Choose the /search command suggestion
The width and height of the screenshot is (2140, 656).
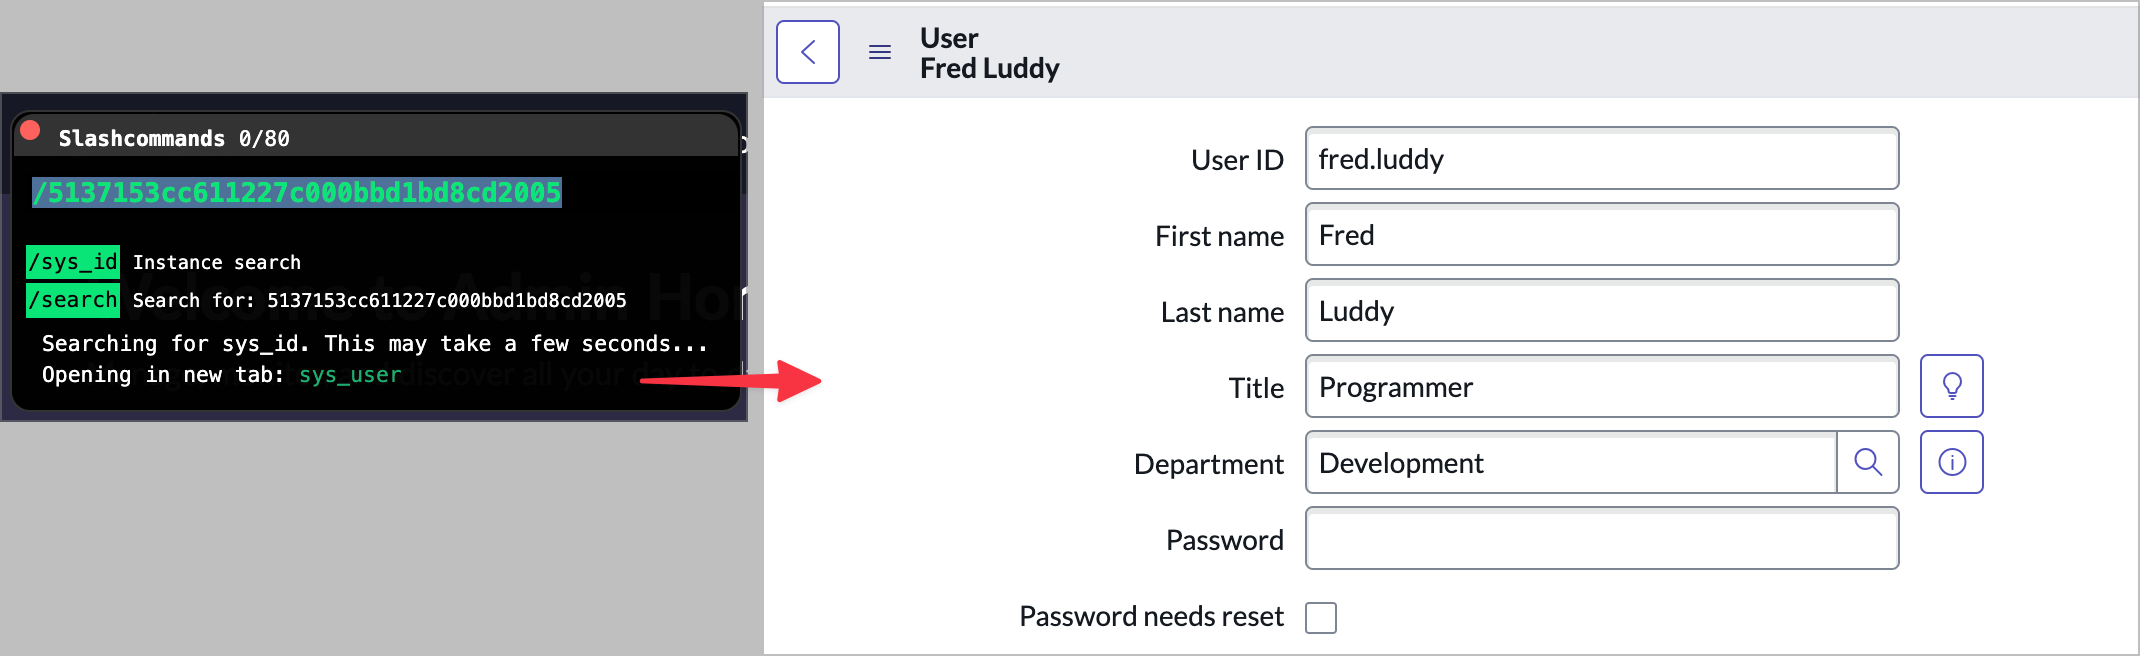(x=326, y=300)
